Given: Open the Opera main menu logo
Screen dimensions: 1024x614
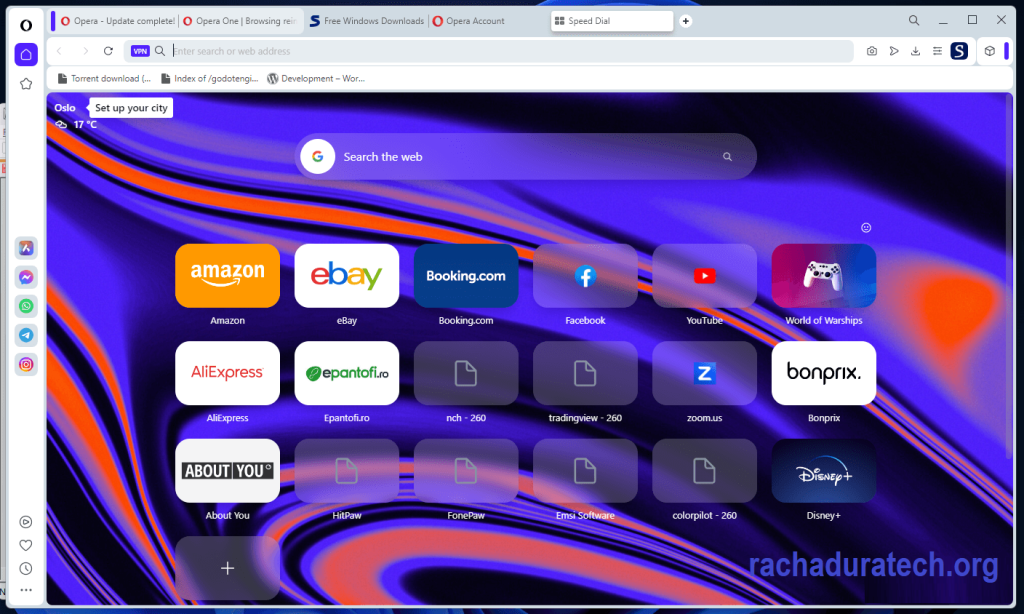Looking at the screenshot, I should tap(26, 25).
